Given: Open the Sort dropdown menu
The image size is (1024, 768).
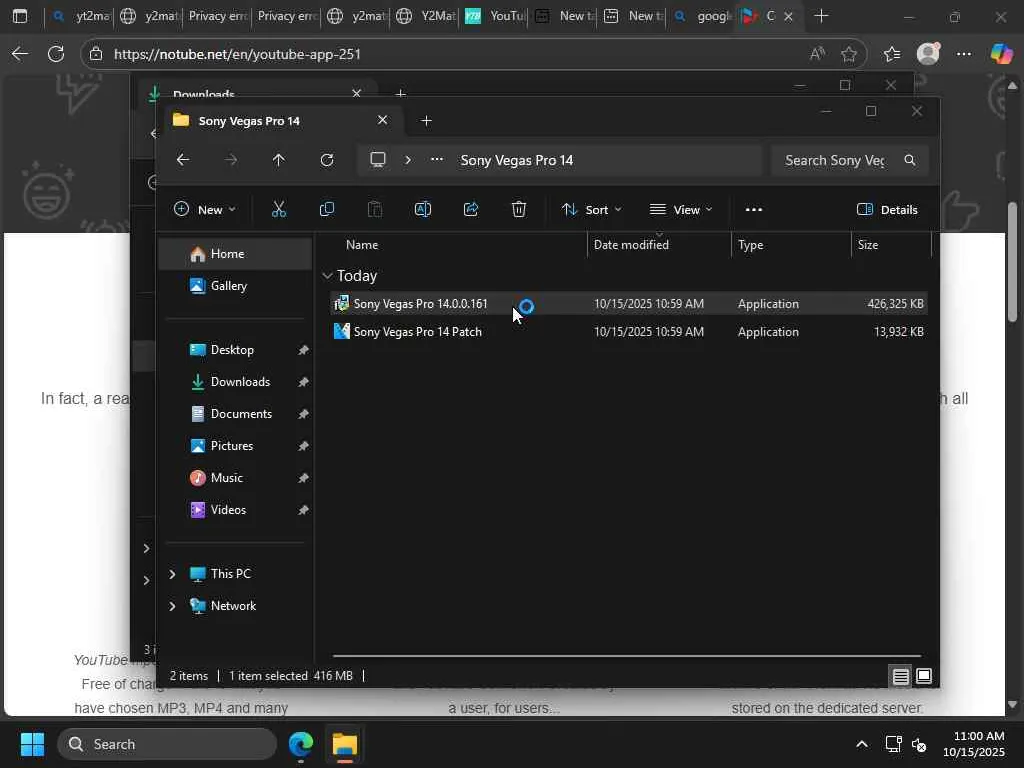Looking at the screenshot, I should click(x=592, y=210).
